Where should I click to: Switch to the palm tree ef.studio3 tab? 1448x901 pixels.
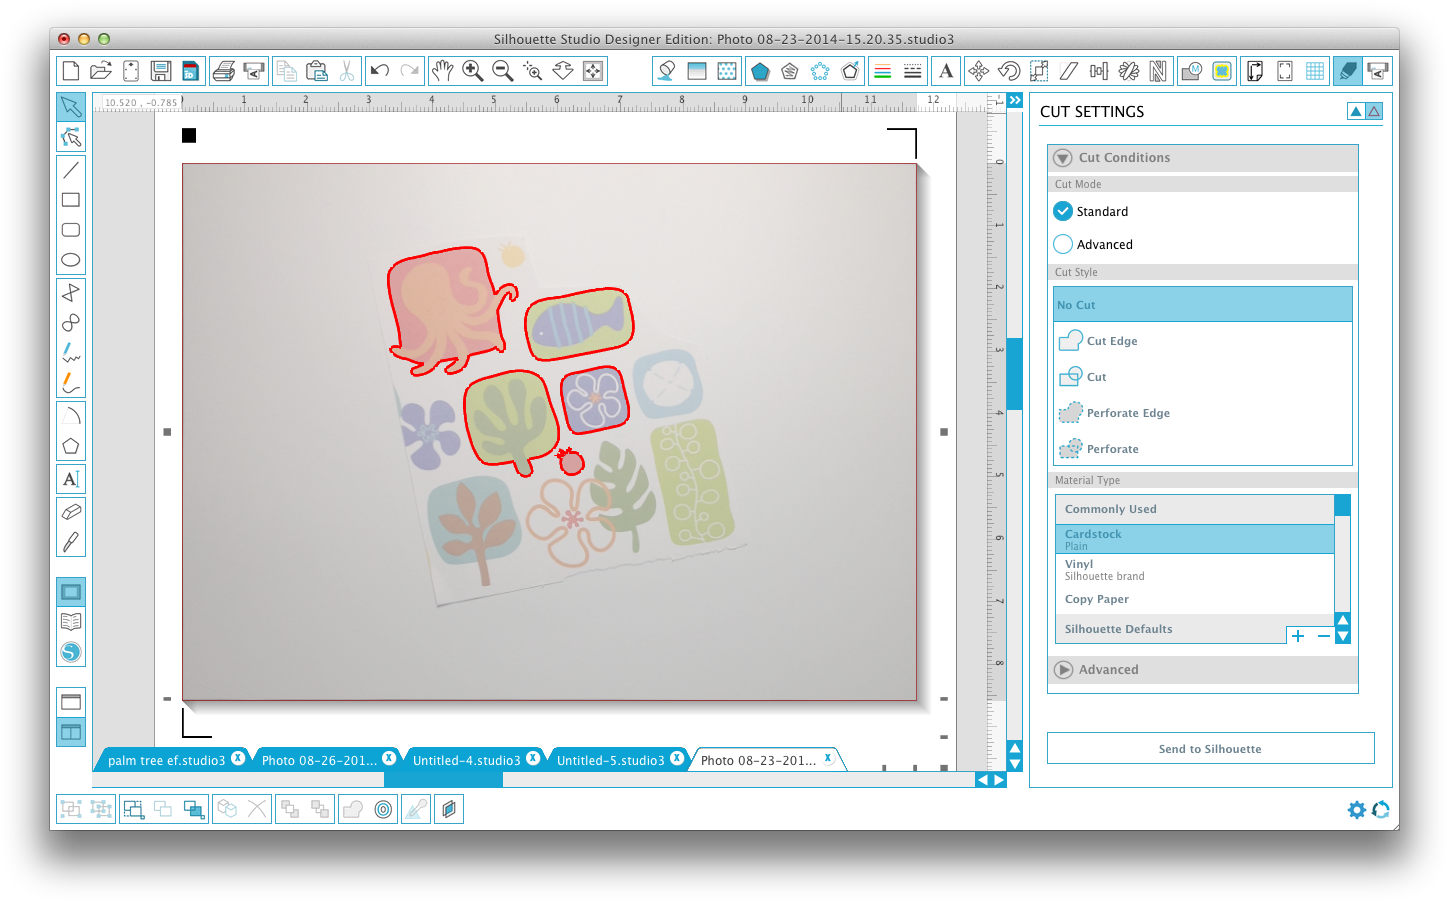click(166, 760)
